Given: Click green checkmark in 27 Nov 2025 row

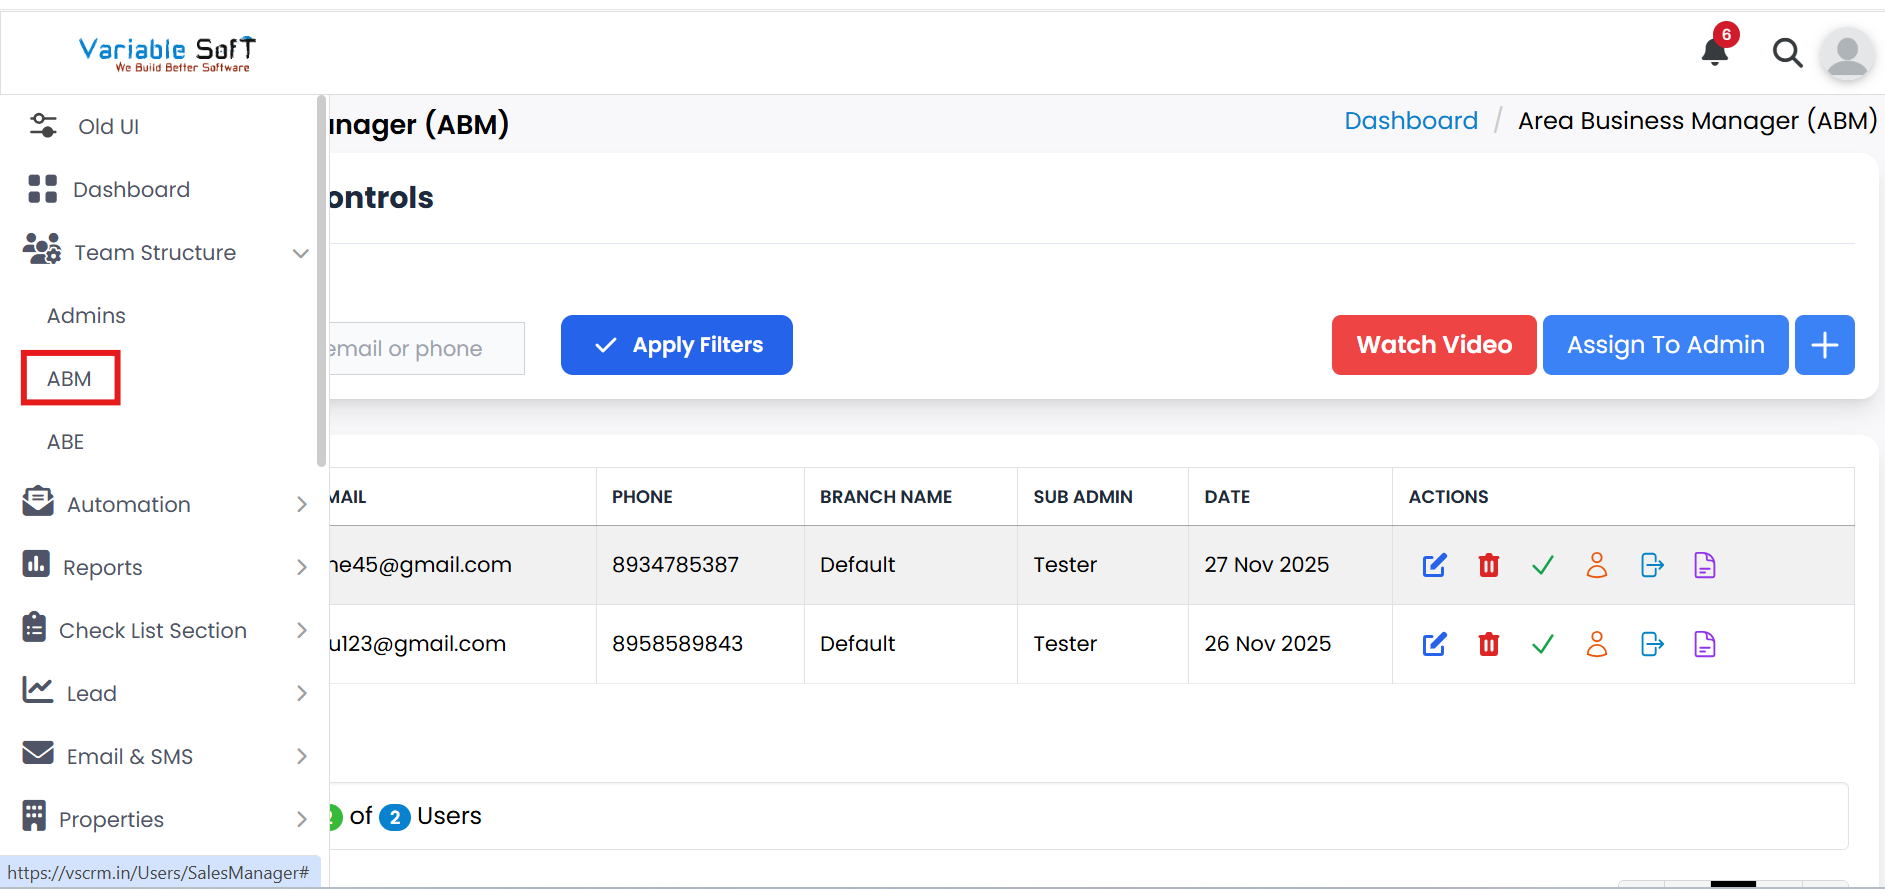Looking at the screenshot, I should pyautogui.click(x=1542, y=565).
